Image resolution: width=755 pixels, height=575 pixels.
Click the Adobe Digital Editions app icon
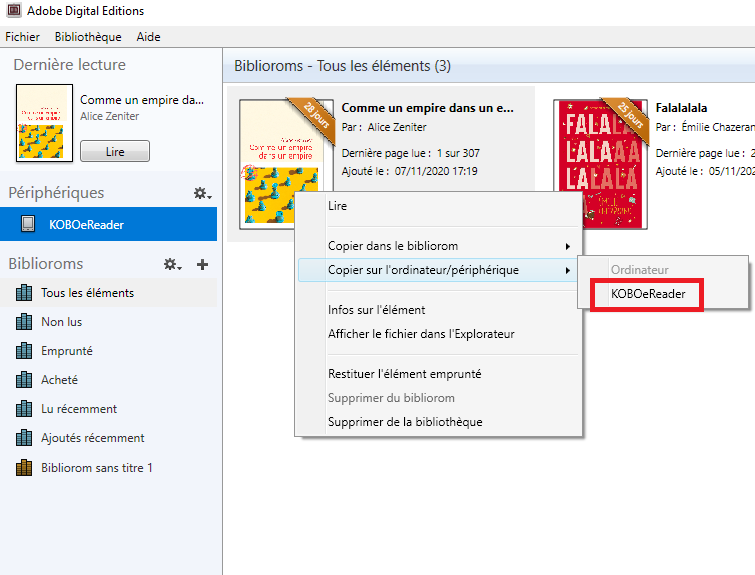13,10
